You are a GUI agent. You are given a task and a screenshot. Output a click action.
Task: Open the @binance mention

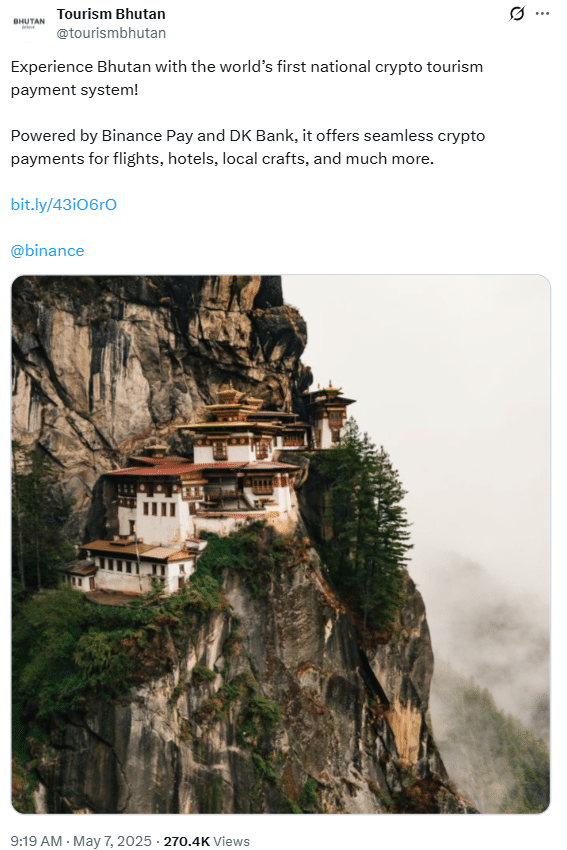(x=48, y=250)
